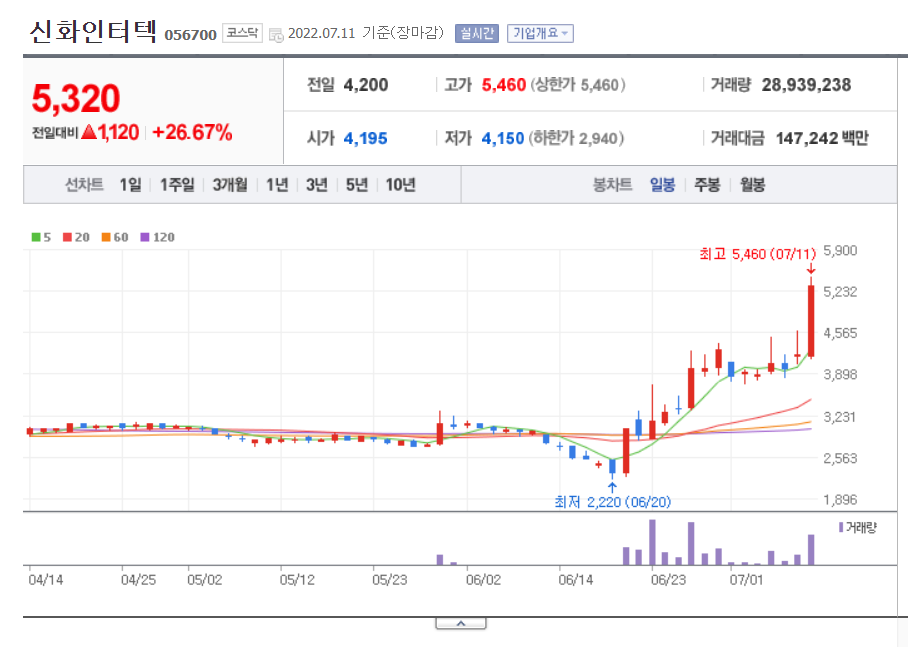Click the 06/23 date label on the axis
The image size is (908, 647).
(668, 580)
